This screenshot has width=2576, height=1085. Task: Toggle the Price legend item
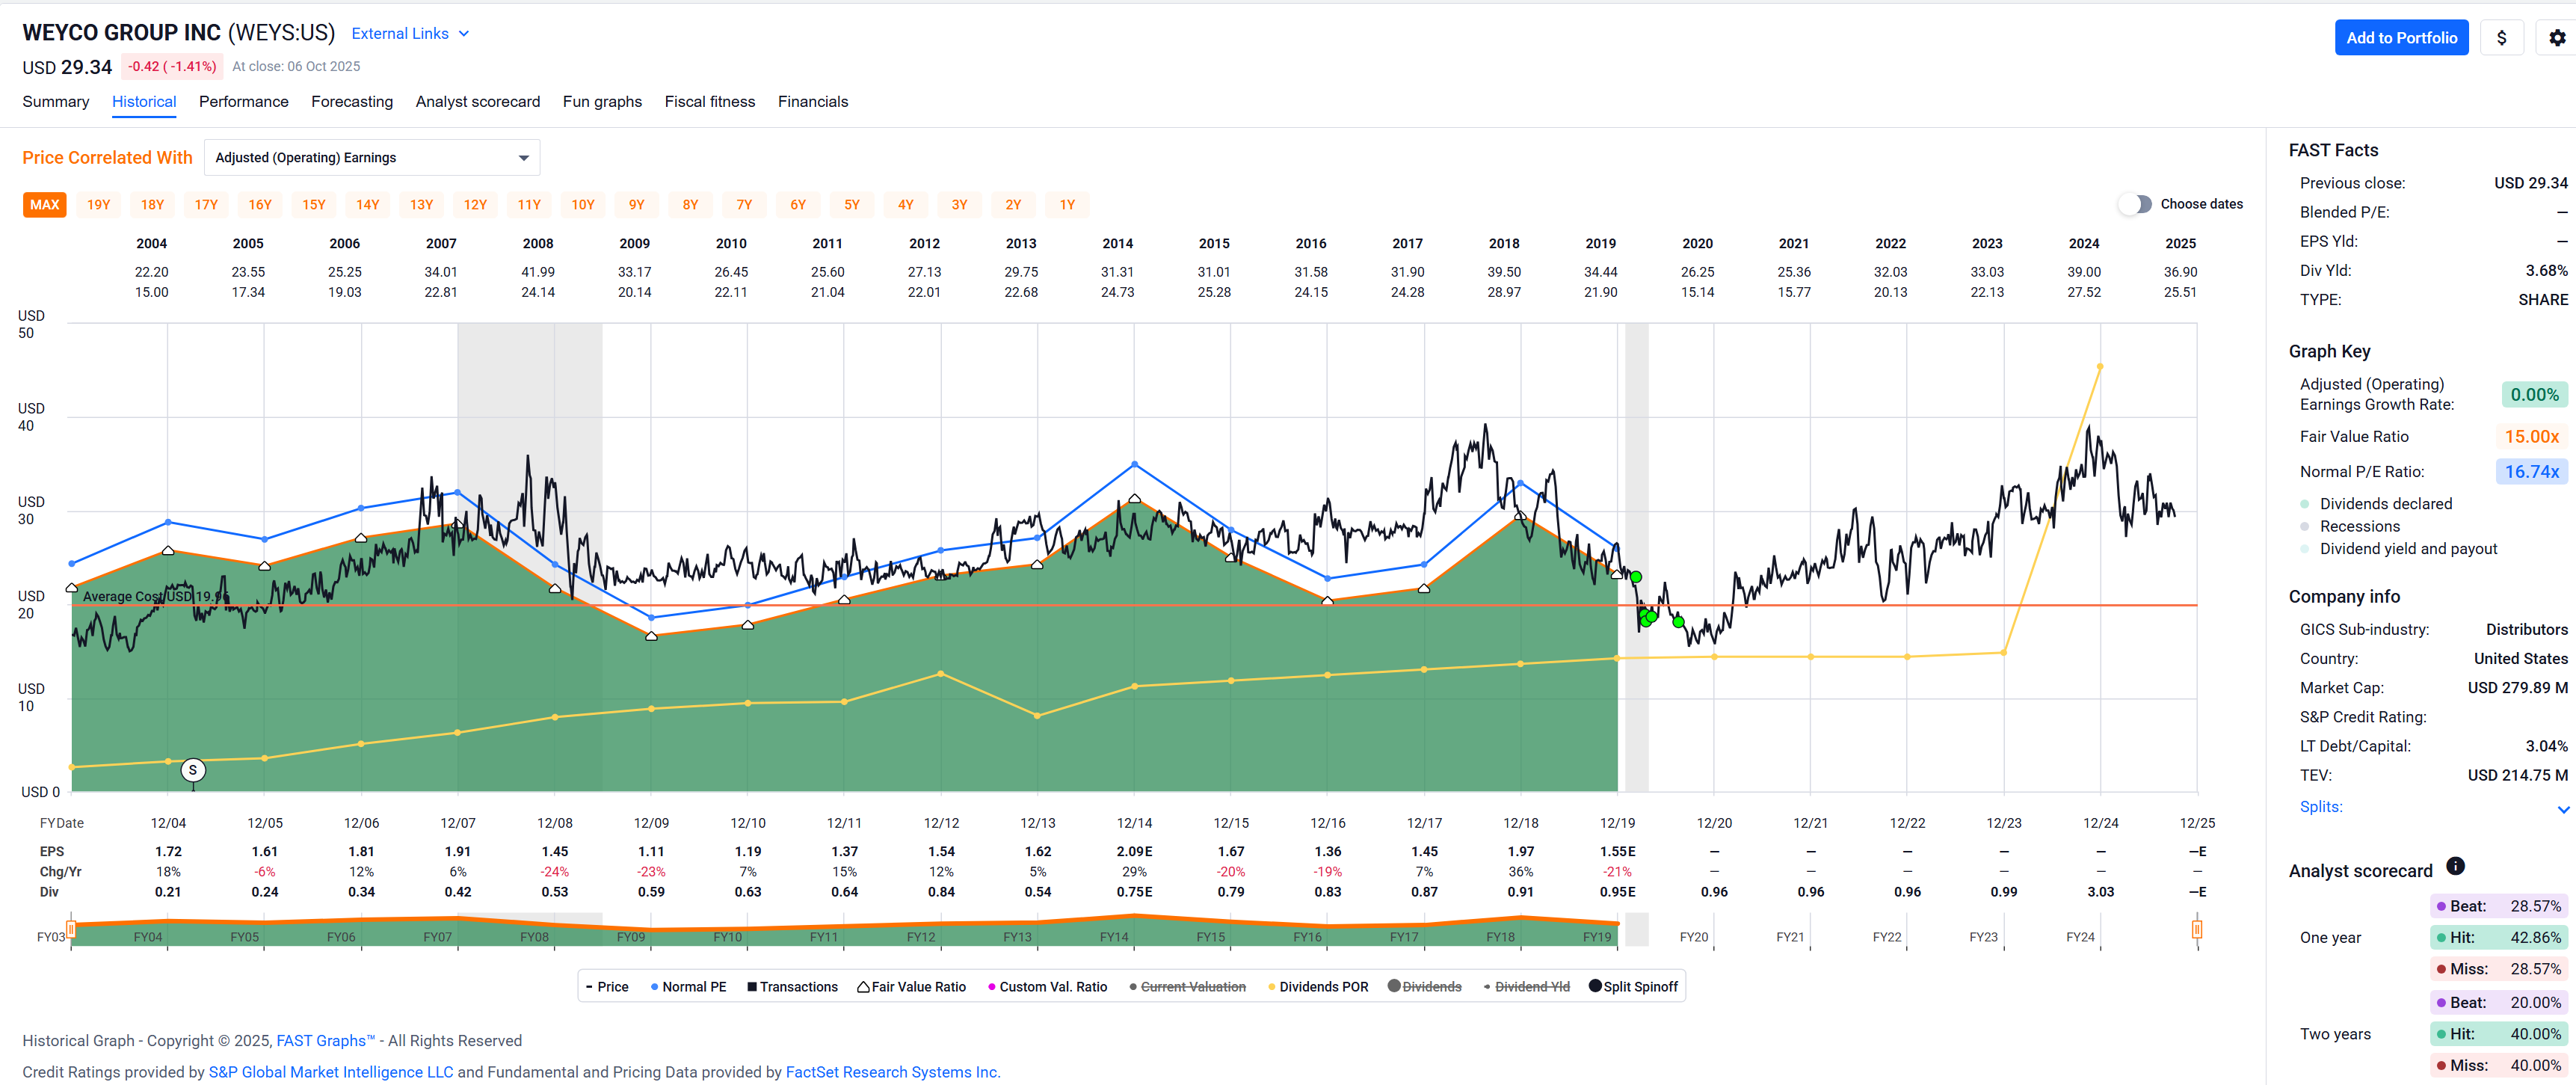pyautogui.click(x=607, y=987)
